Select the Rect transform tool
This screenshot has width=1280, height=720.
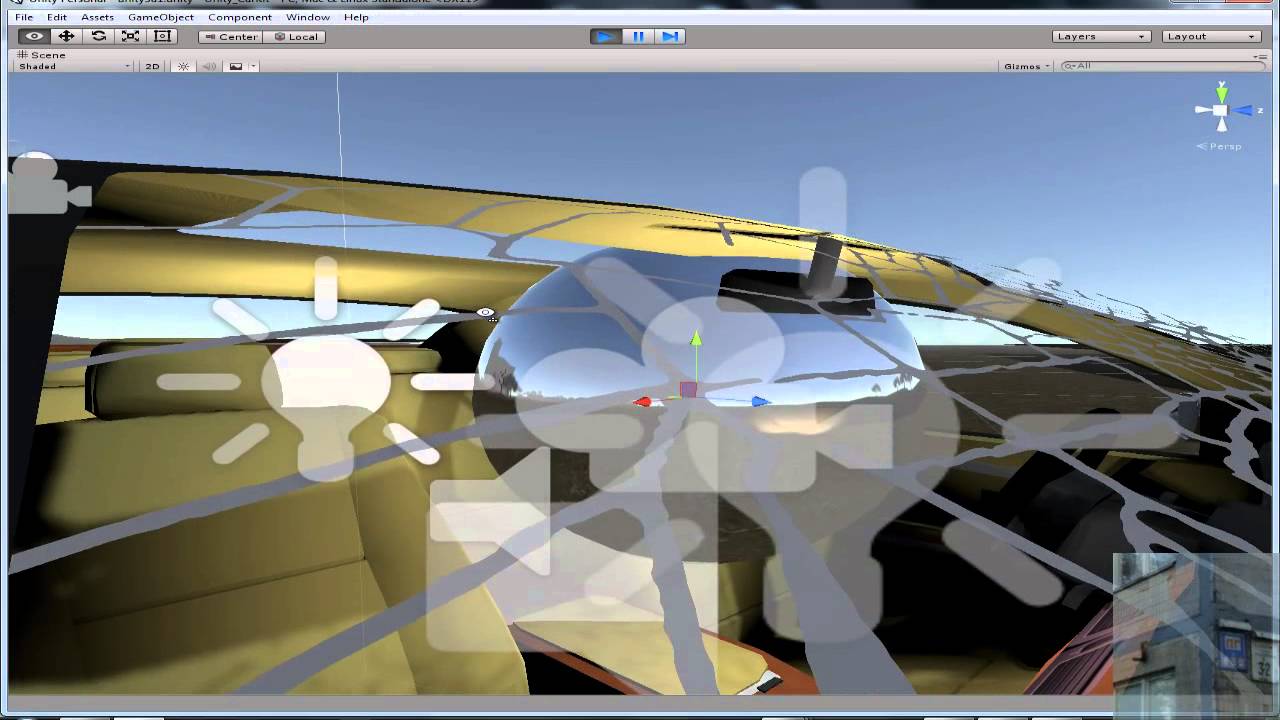tap(162, 36)
